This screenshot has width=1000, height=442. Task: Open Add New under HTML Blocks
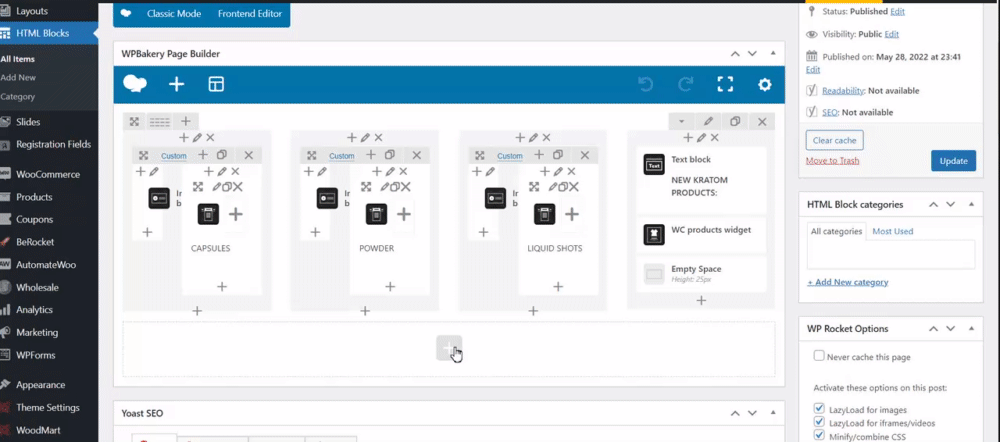(18, 78)
